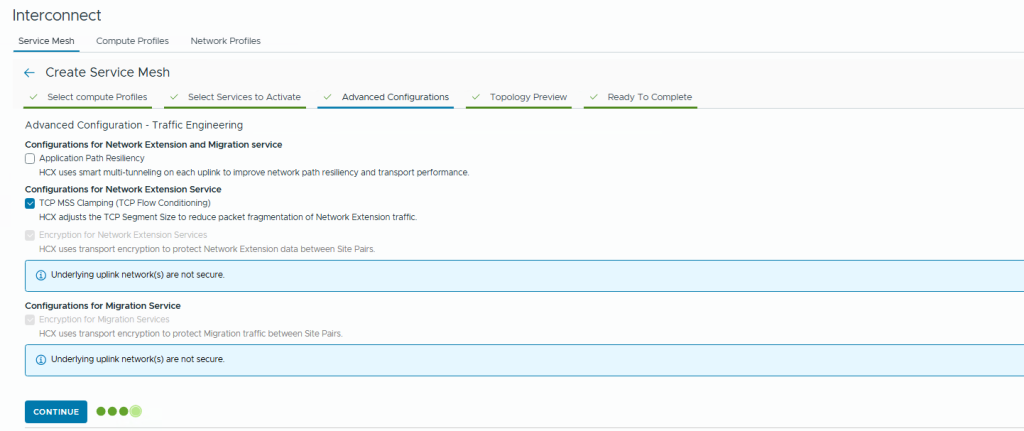Go back using the left arrow icon

point(29,72)
